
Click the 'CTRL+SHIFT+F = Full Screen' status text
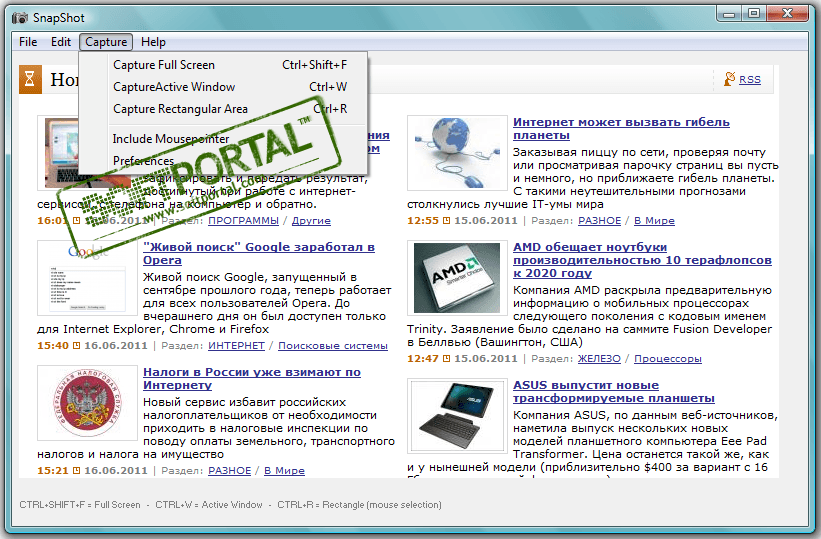click(x=80, y=505)
